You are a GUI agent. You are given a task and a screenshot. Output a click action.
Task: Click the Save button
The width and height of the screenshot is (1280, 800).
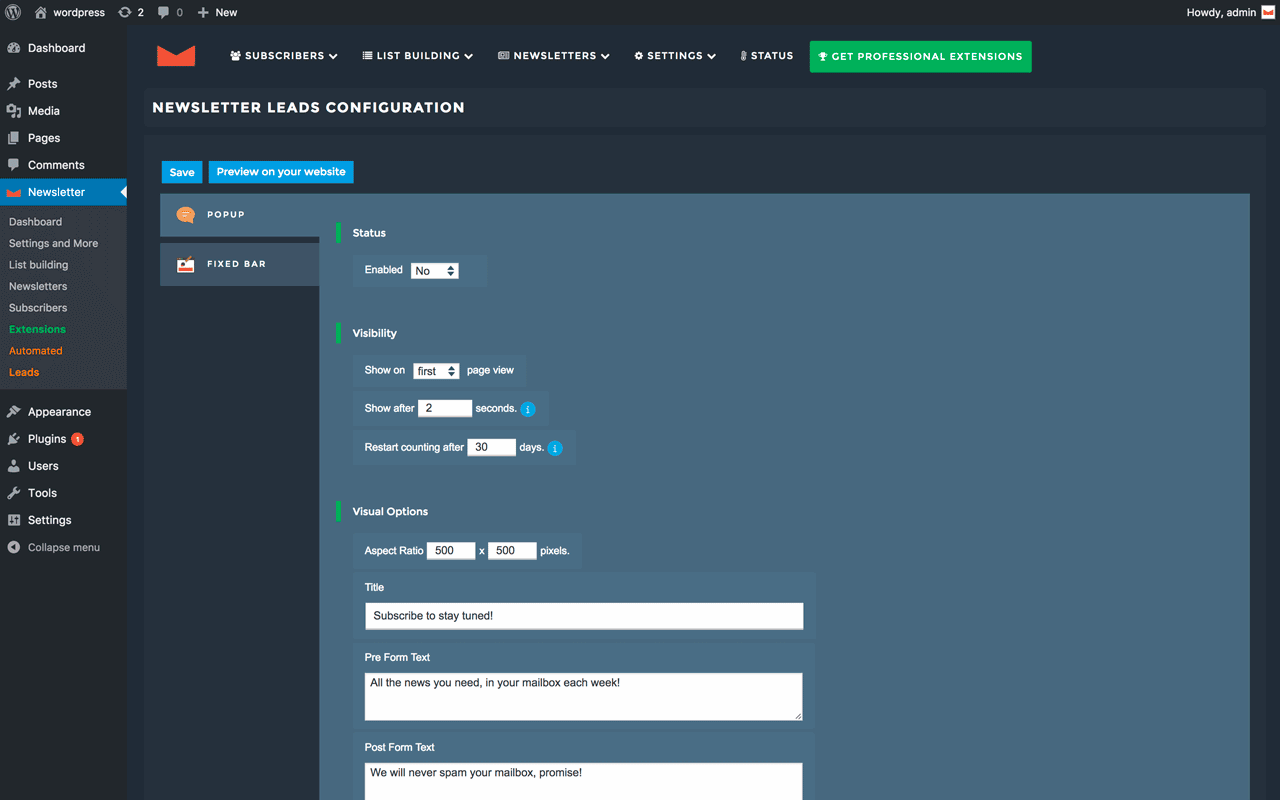tap(182, 172)
